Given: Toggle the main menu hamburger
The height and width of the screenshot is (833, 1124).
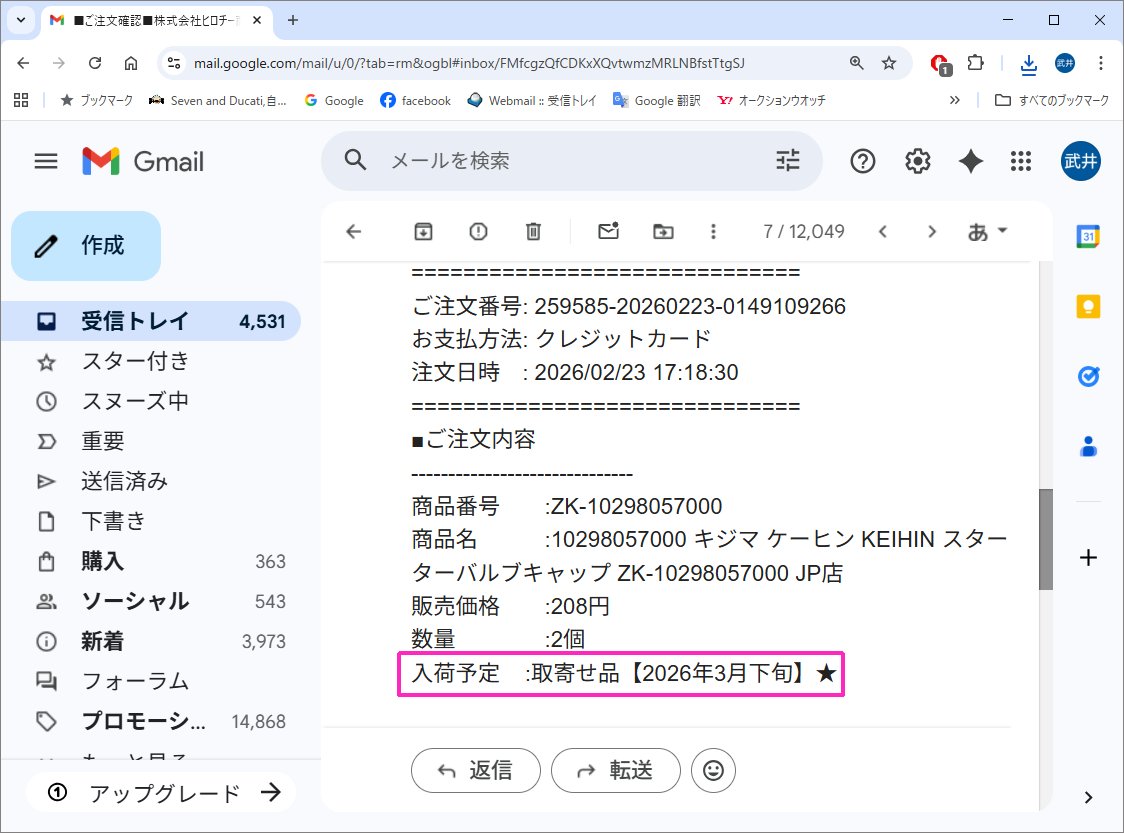Looking at the screenshot, I should (x=46, y=161).
